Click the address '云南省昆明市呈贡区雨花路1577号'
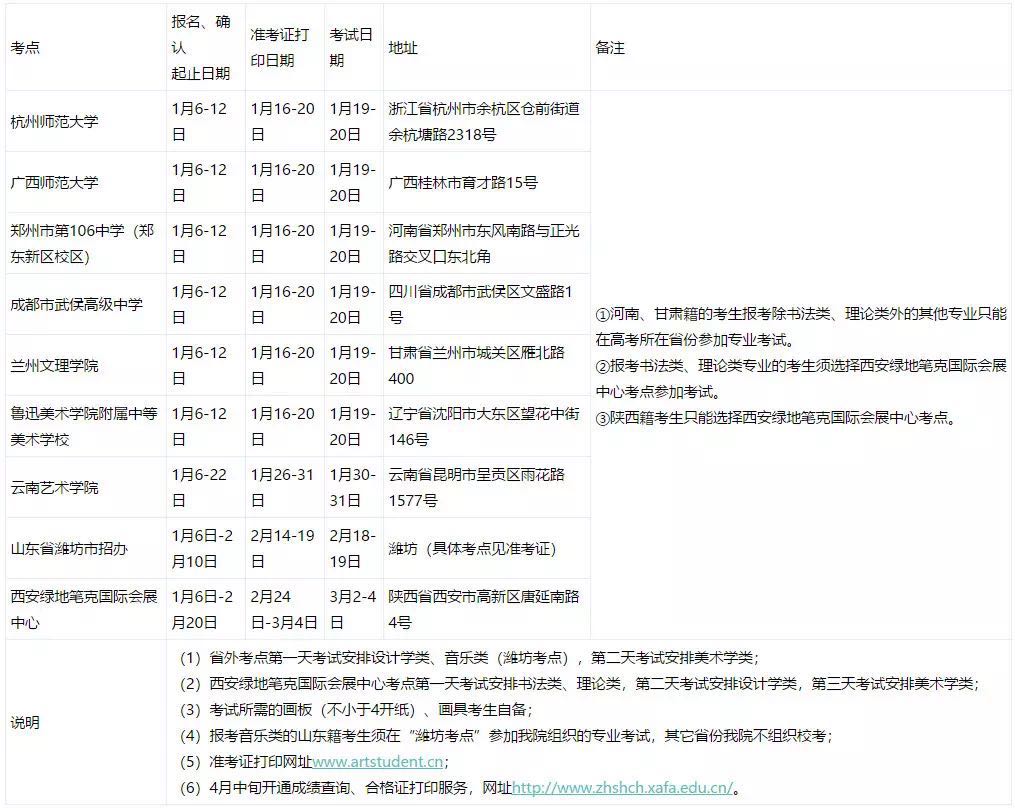Screen dimensions: 1015x808 pos(476,488)
